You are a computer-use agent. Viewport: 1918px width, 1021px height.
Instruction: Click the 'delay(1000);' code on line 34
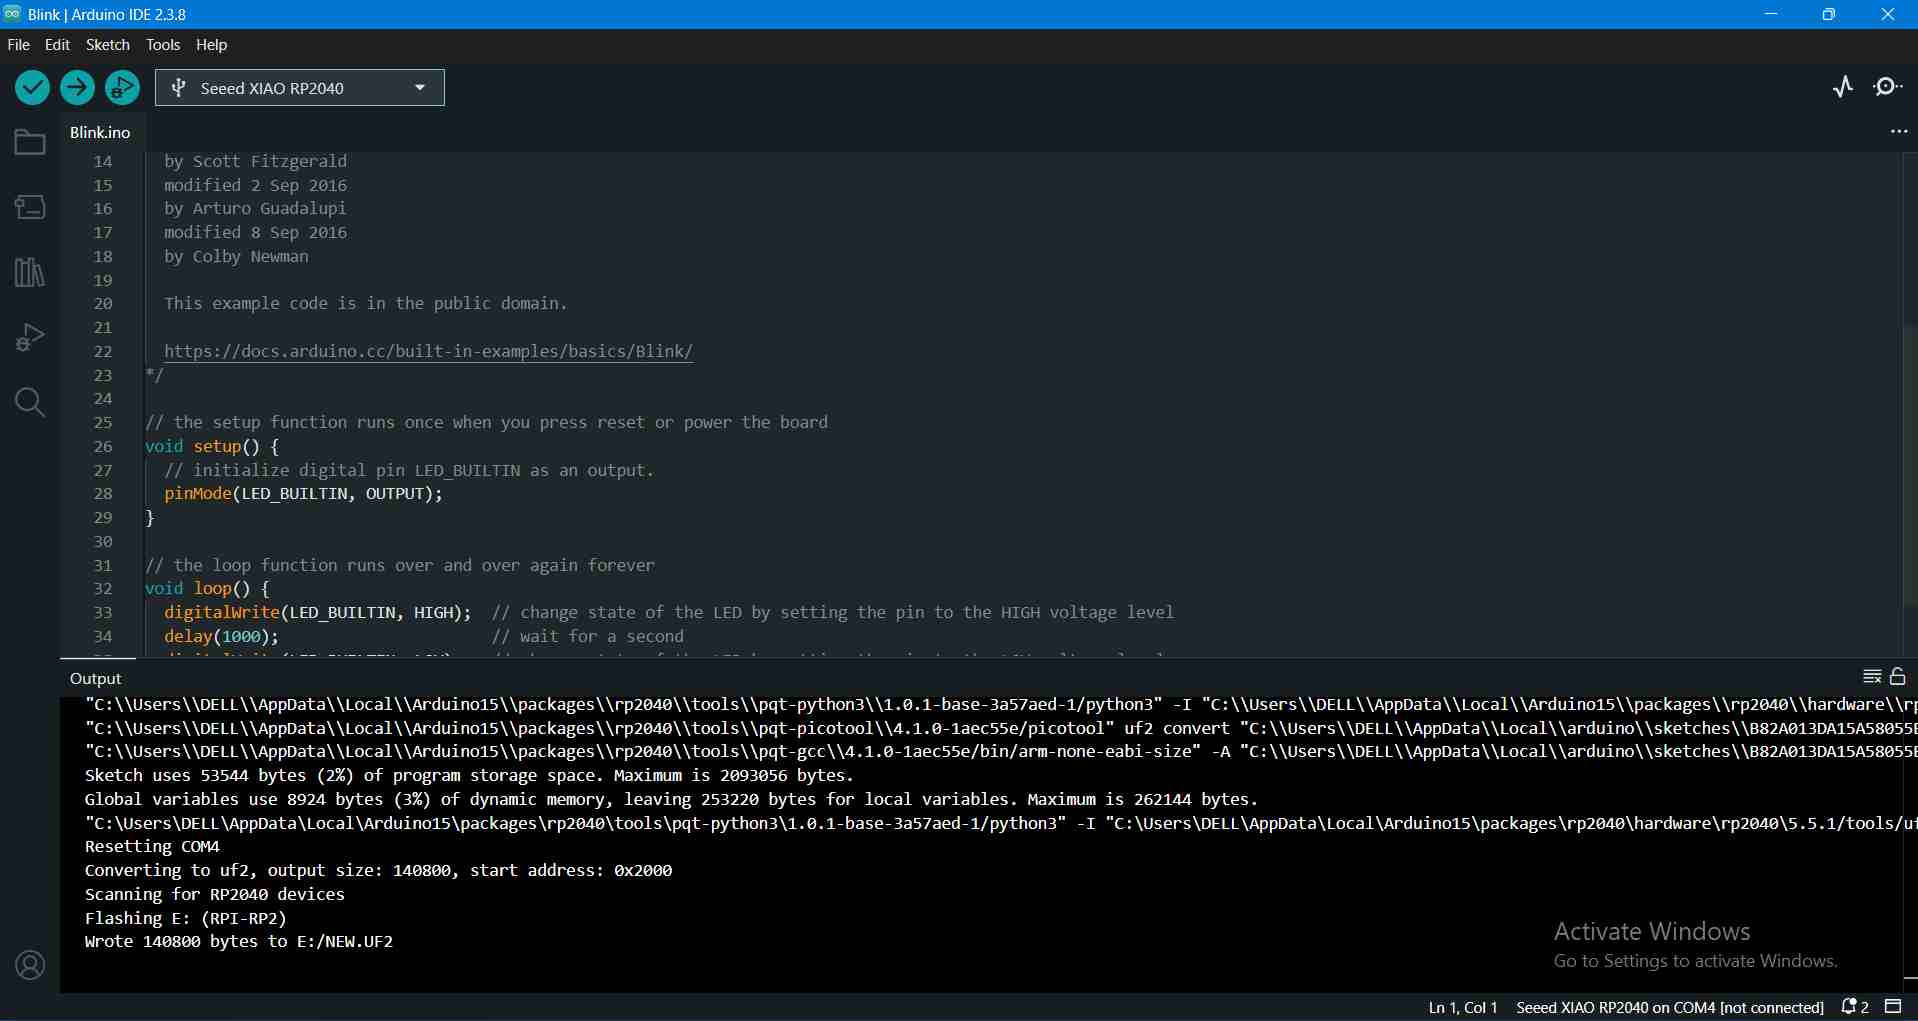click(221, 637)
